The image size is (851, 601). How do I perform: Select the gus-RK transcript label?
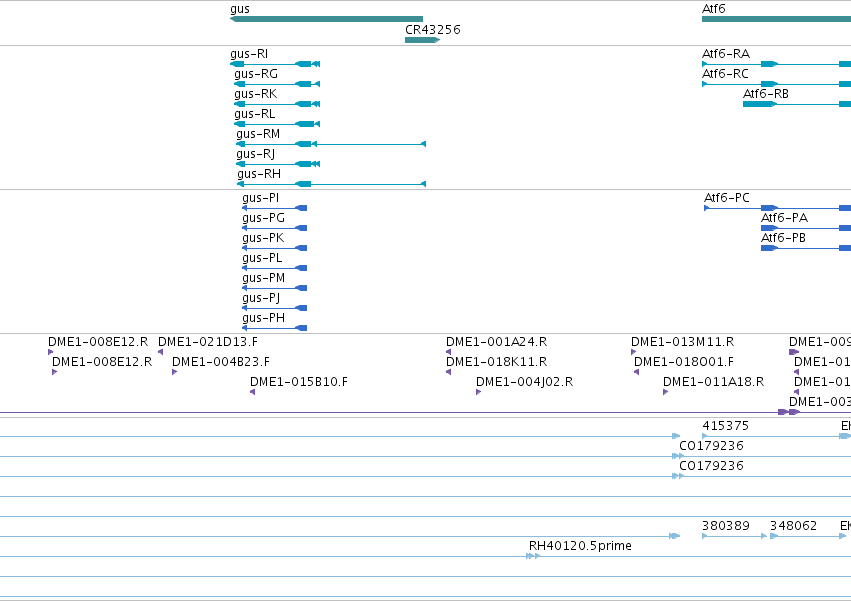click(256, 94)
